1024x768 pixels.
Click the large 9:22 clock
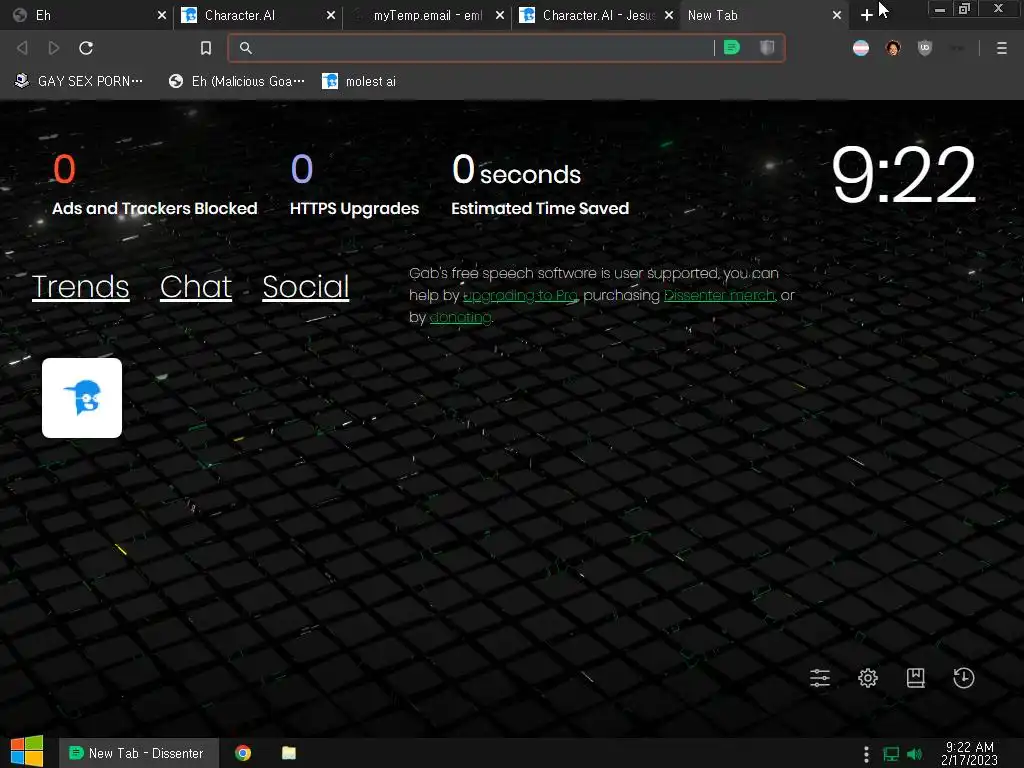(904, 174)
